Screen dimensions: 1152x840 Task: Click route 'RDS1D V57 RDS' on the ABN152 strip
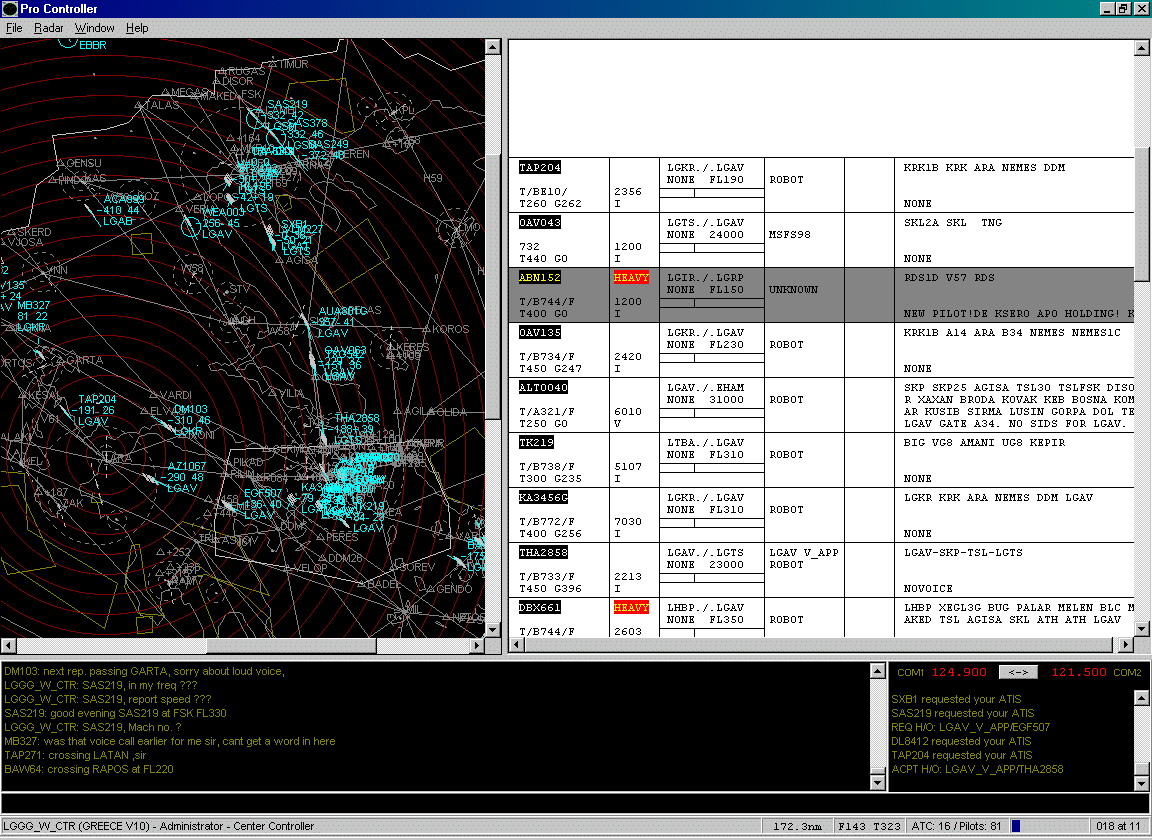click(949, 278)
